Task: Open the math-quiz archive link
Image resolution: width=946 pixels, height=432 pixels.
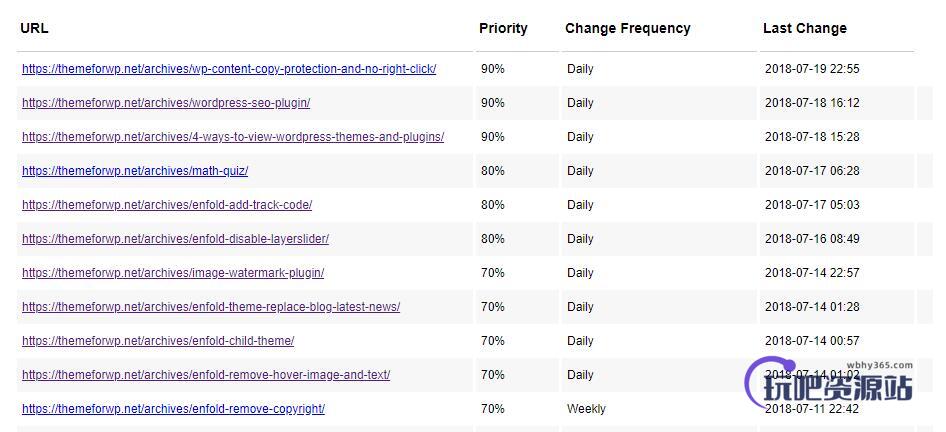Action: pyautogui.click(x=135, y=171)
